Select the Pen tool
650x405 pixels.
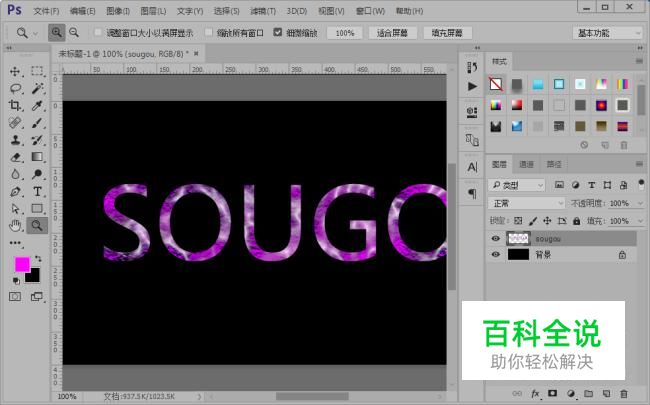(x=15, y=192)
